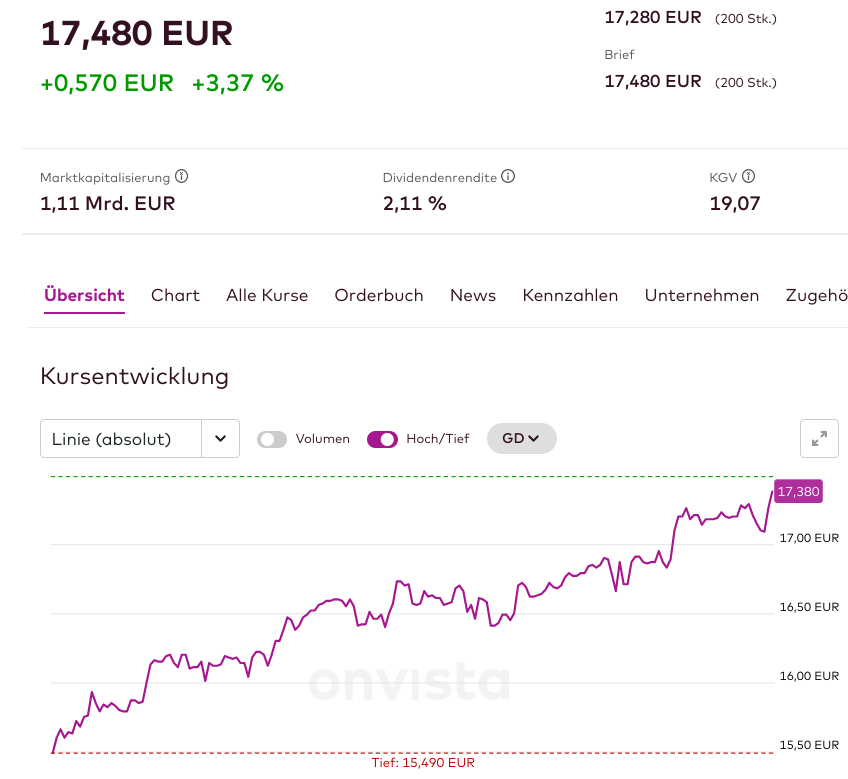Open the GD dropdown
848x779 pixels.
[x=521, y=438]
